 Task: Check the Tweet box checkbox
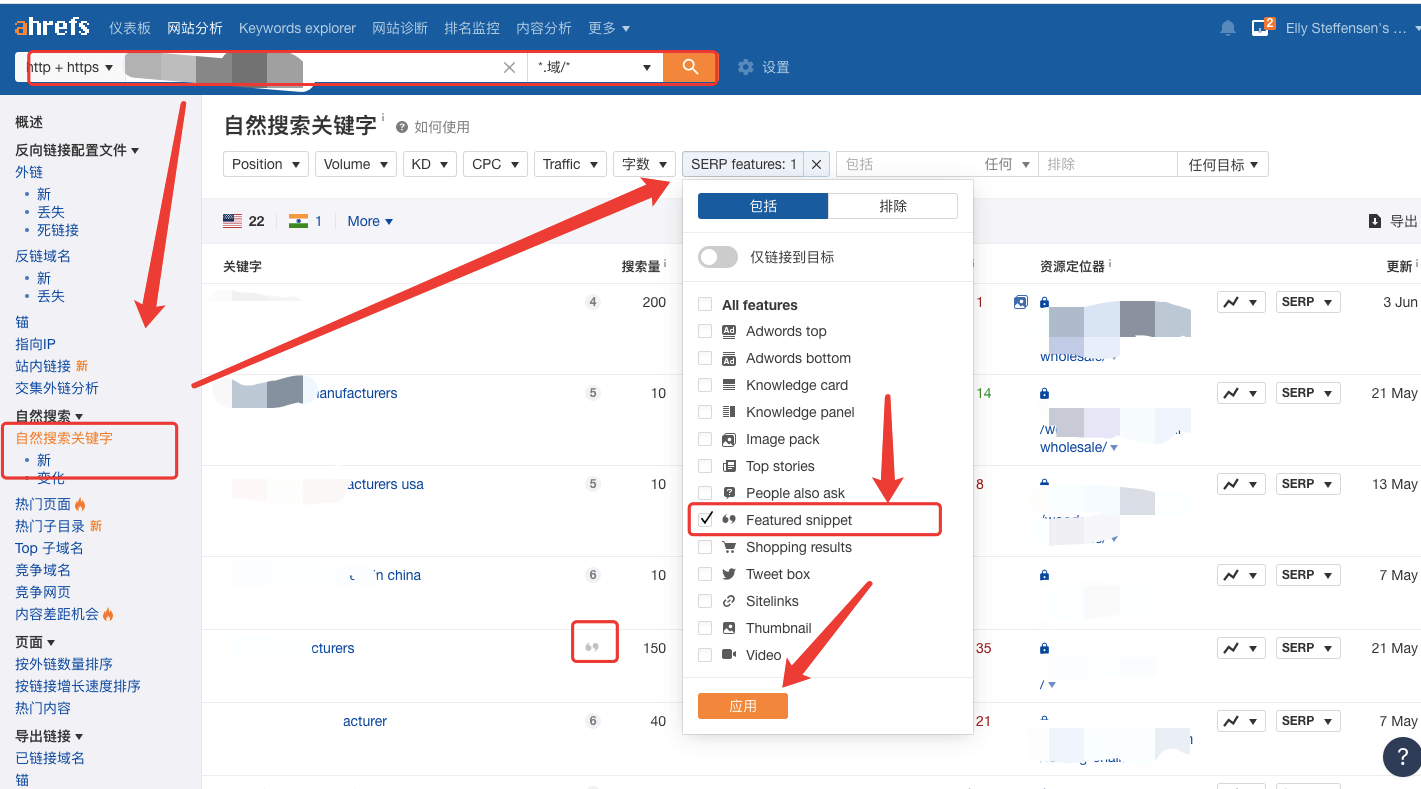705,574
